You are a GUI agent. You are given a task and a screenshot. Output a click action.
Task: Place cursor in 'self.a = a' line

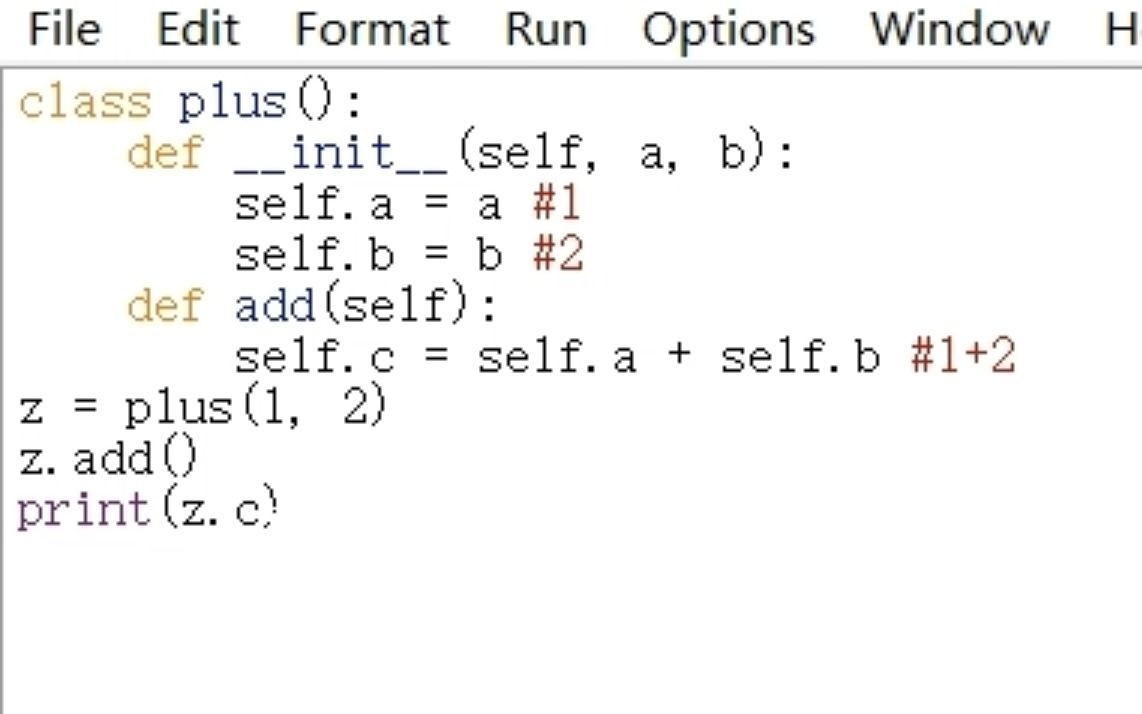tap(368, 205)
